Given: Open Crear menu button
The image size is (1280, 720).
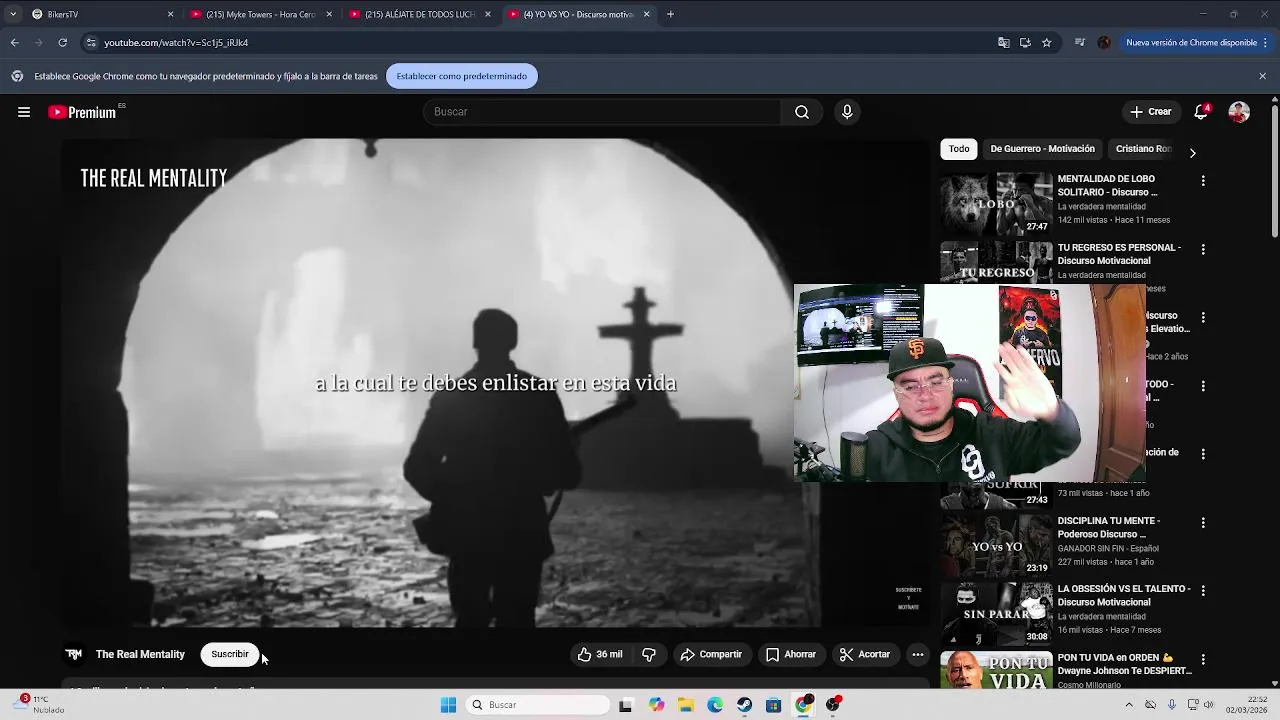Looking at the screenshot, I should [x=1151, y=112].
